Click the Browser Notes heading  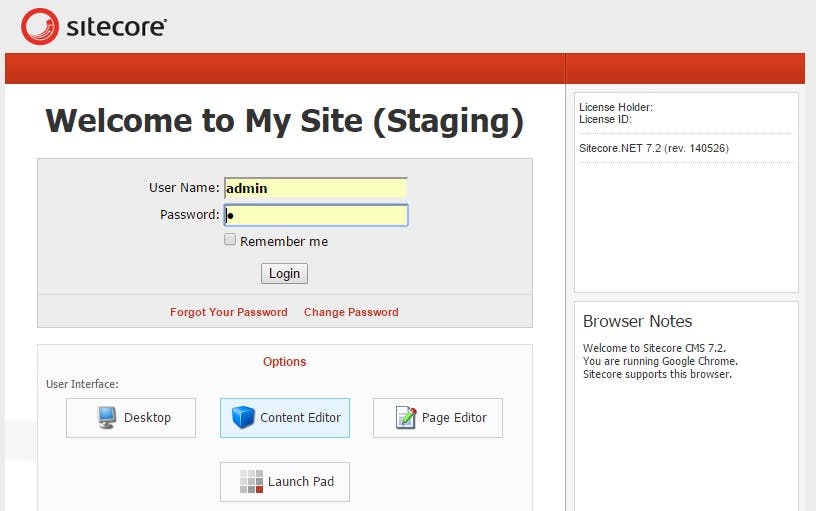[x=638, y=321]
